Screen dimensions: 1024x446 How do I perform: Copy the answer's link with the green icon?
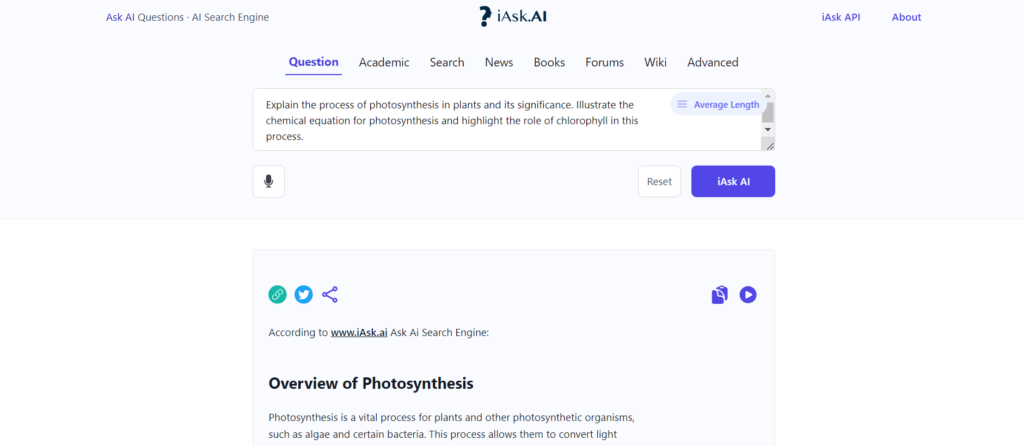[278, 294]
